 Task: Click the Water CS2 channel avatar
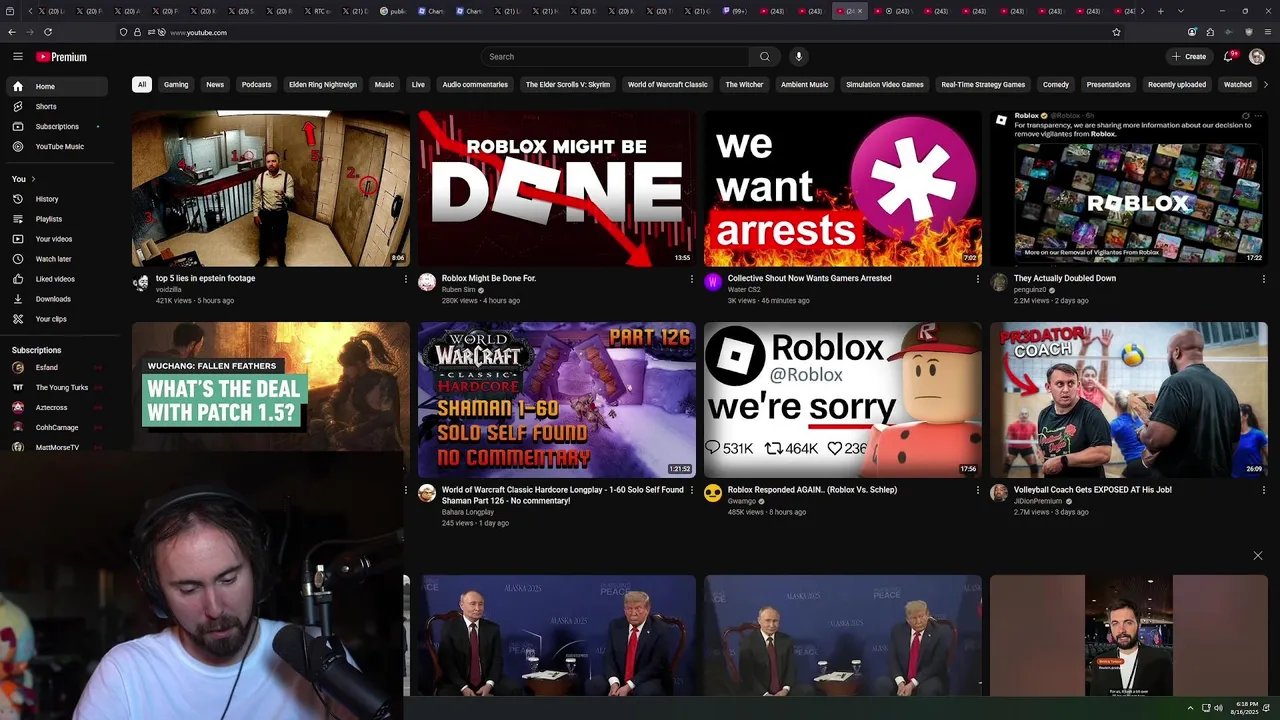(713, 282)
